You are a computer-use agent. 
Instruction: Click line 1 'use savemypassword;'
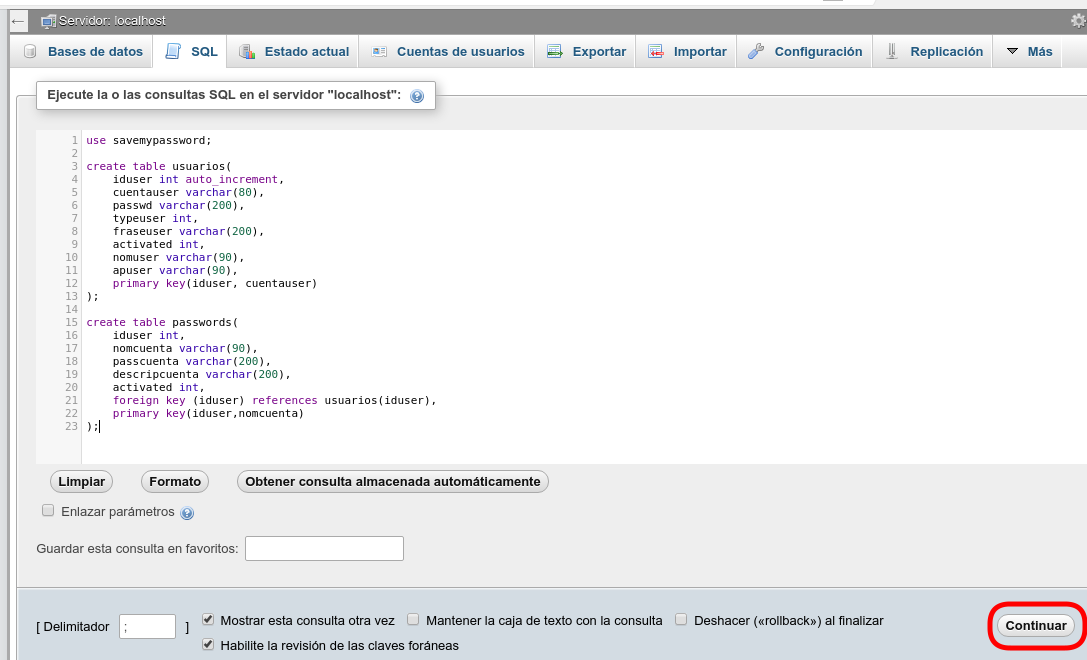(x=148, y=141)
